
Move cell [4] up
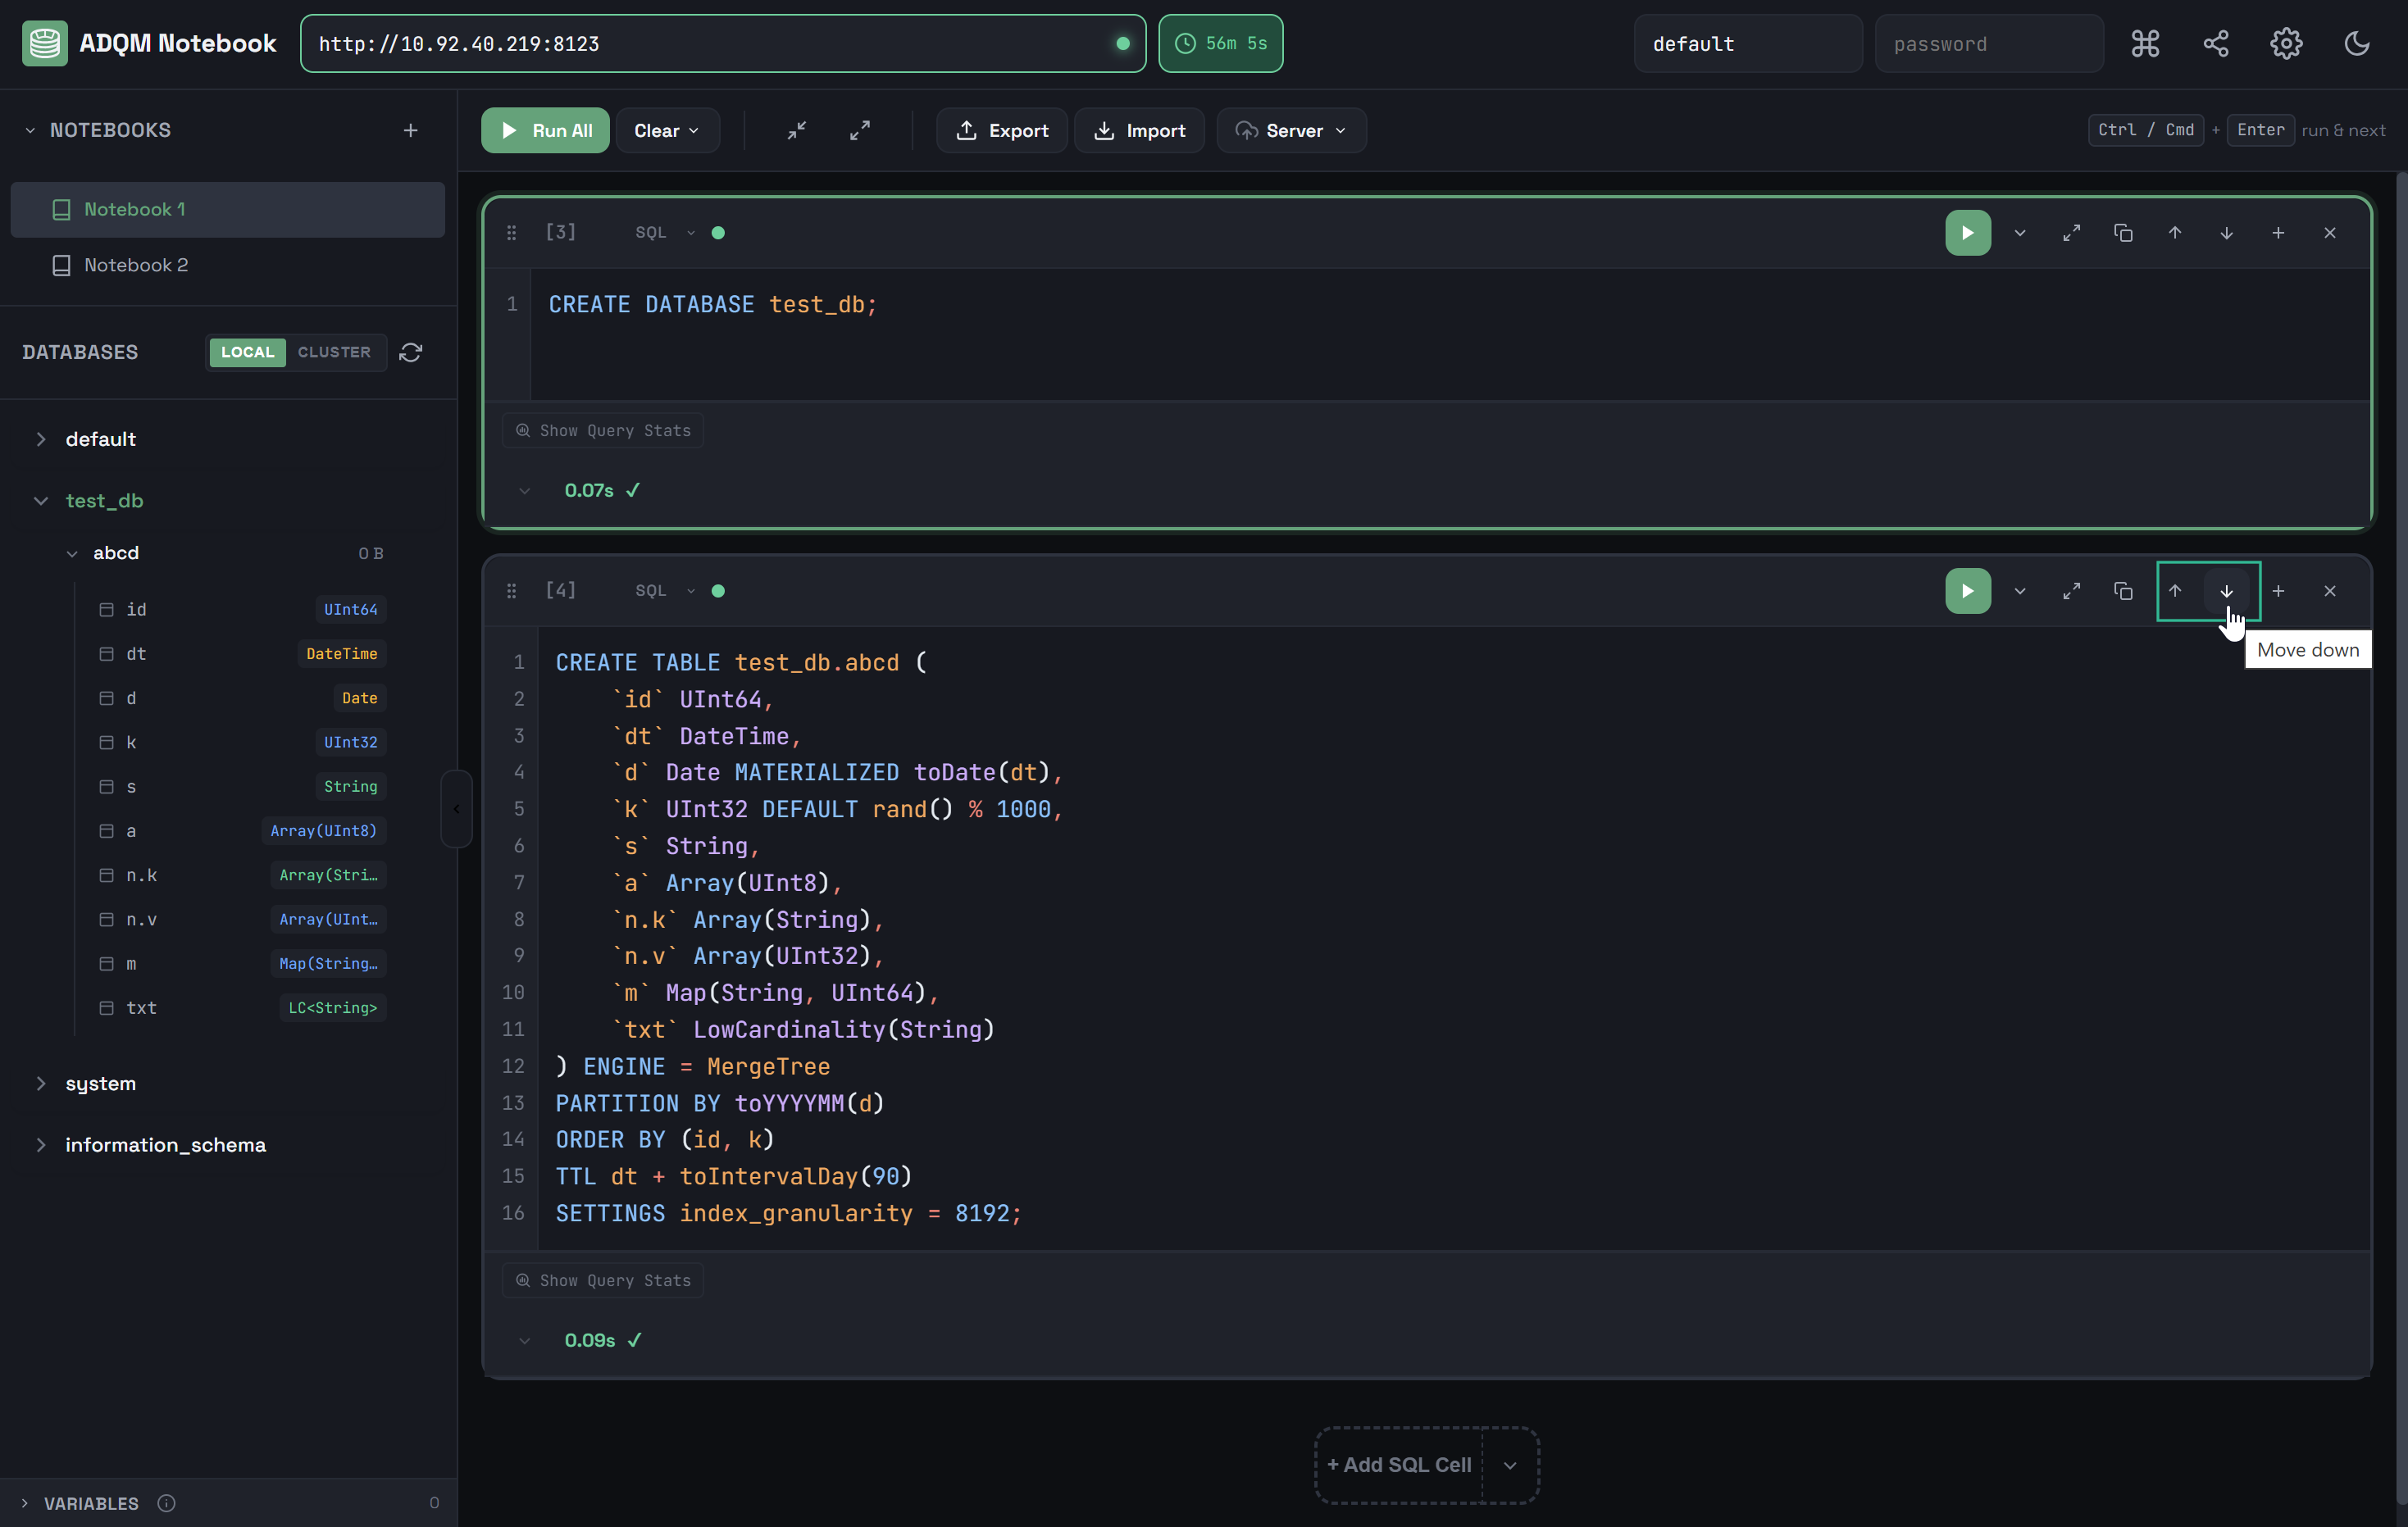(2174, 591)
